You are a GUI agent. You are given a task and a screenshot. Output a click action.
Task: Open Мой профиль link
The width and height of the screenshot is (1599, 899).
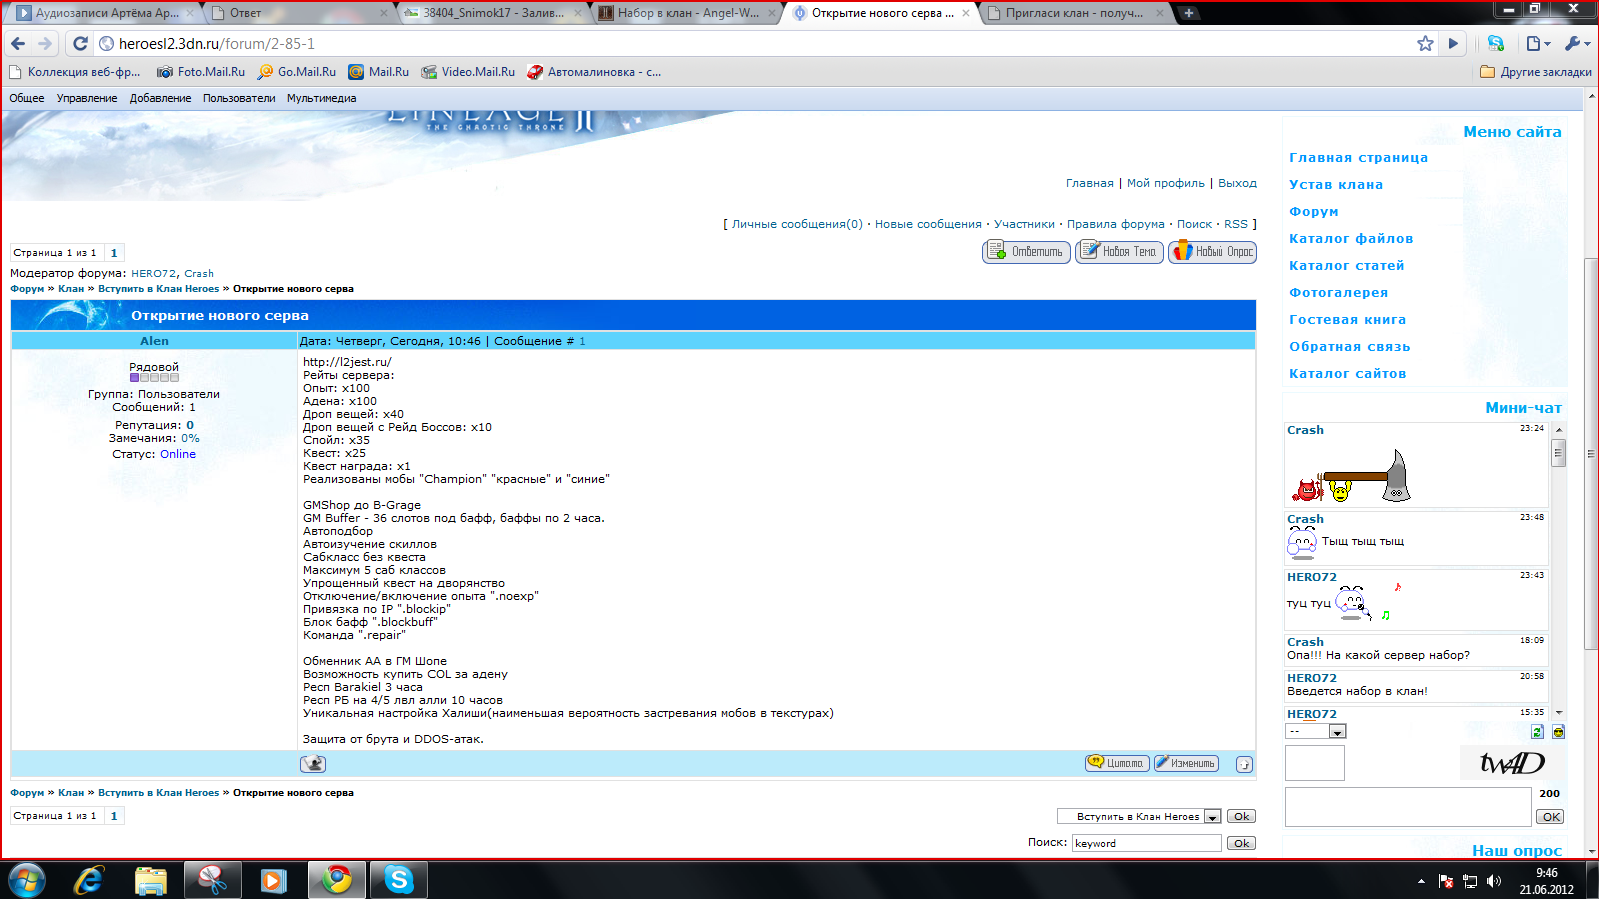tap(1166, 183)
